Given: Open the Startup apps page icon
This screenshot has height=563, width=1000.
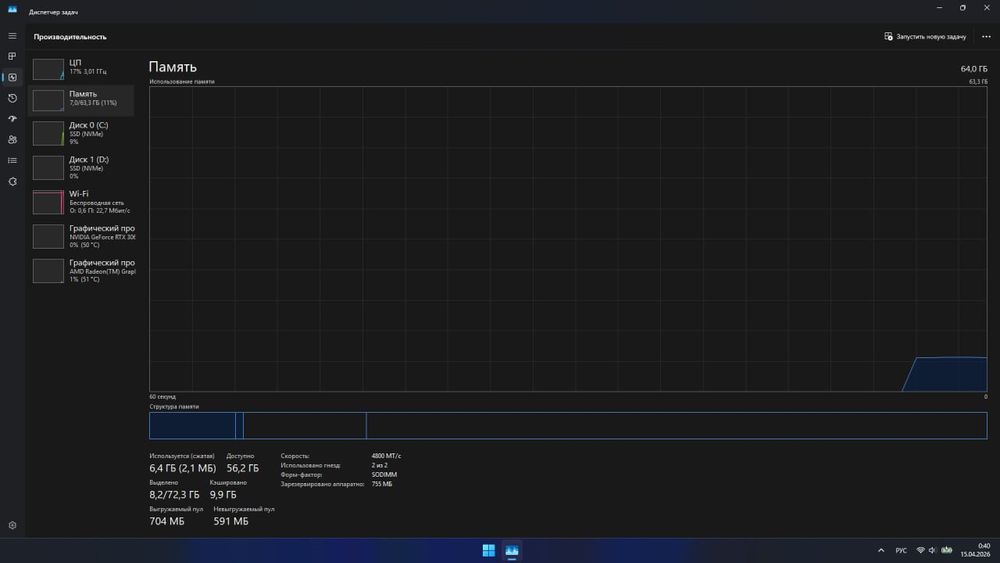Looking at the screenshot, I should 12,119.
